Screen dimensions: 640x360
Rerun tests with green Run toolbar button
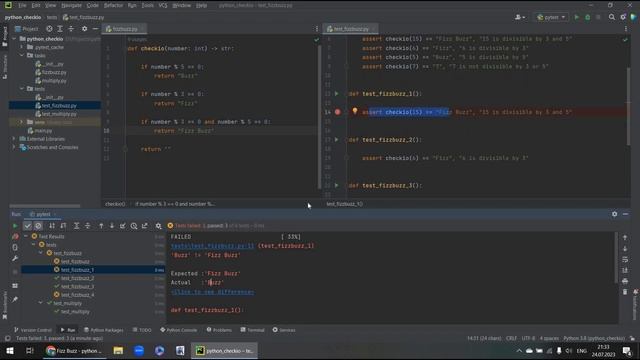point(576,17)
